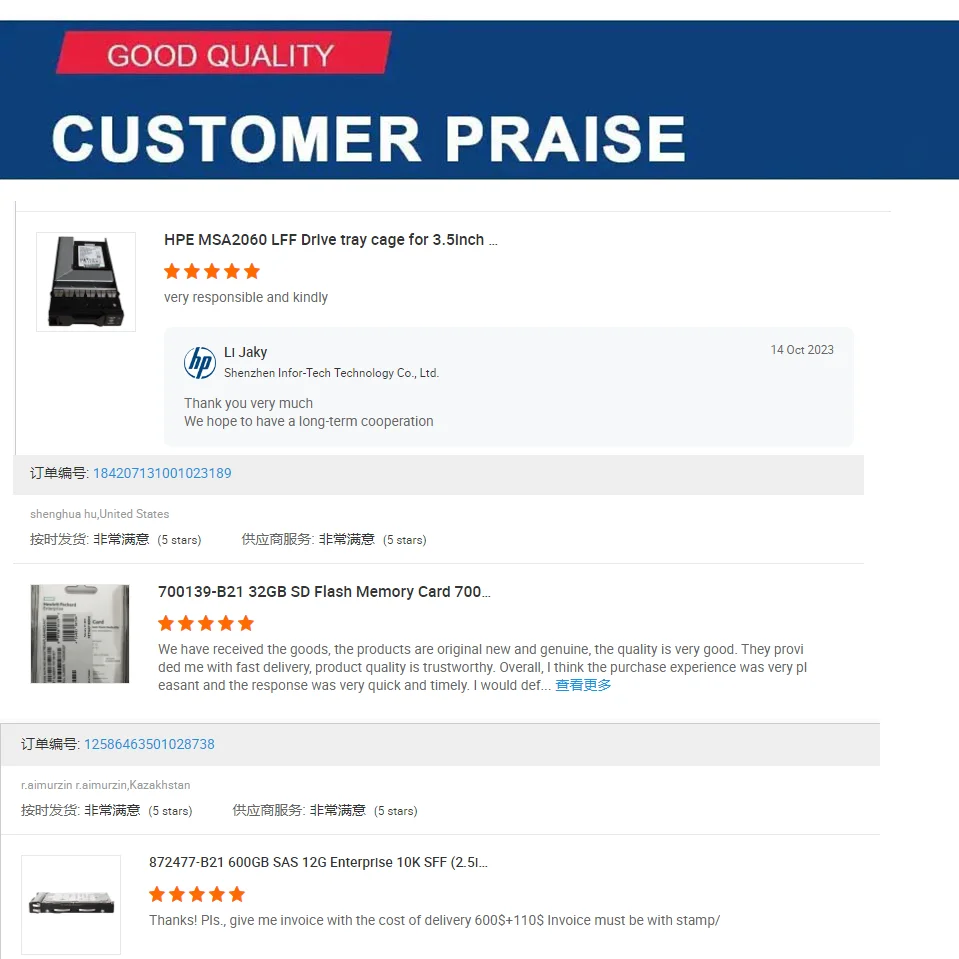Open the 600GB SAS drive thumbnail
959x959 pixels.
[71, 904]
